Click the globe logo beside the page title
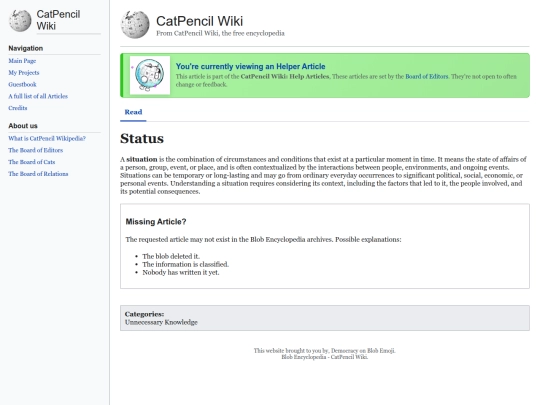The width and height of the screenshot is (540, 405). (x=135, y=24)
